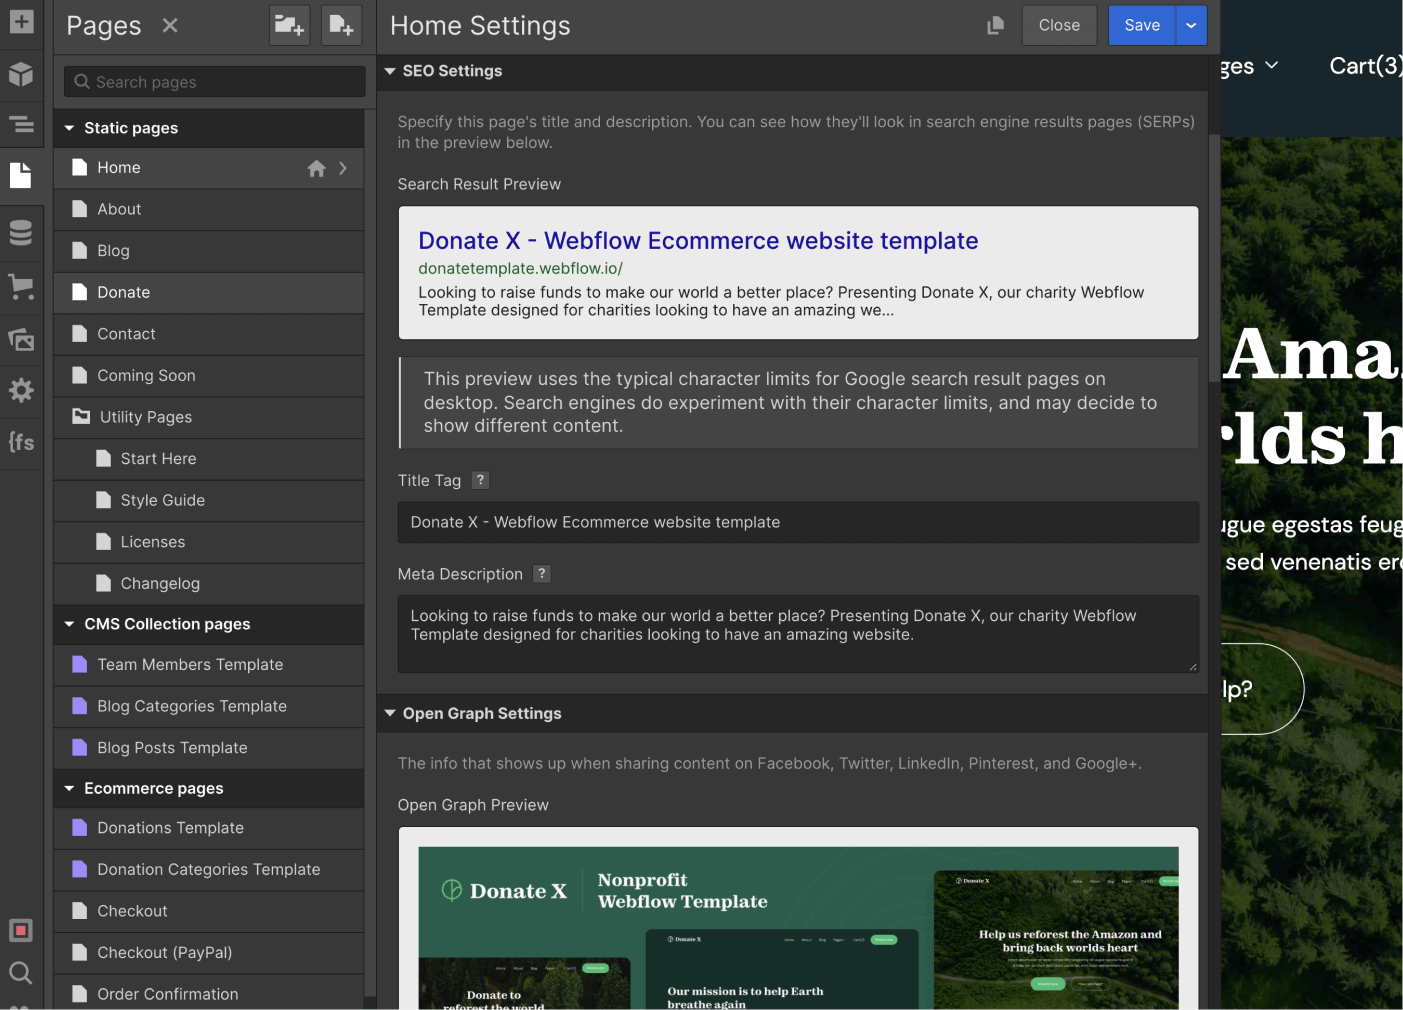Create a new page folder
This screenshot has width=1403, height=1010.
tap(289, 25)
